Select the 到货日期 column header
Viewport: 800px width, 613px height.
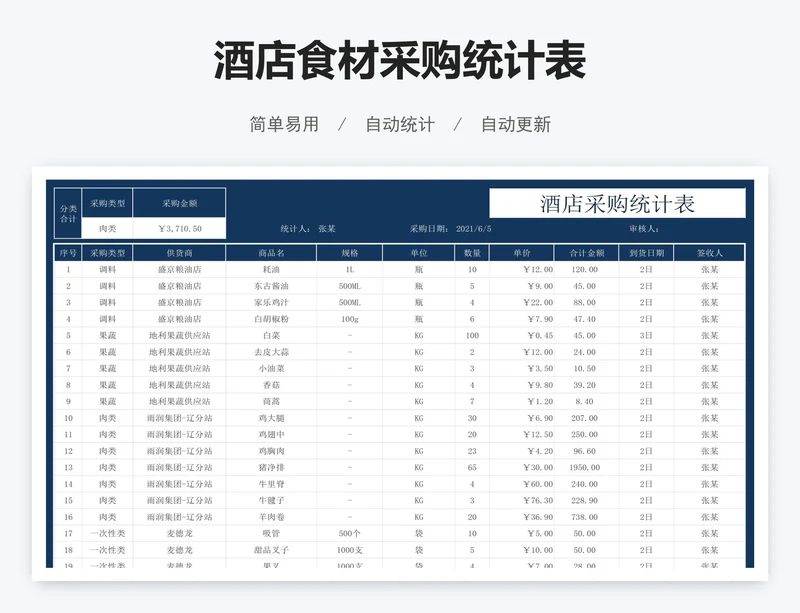pos(646,253)
